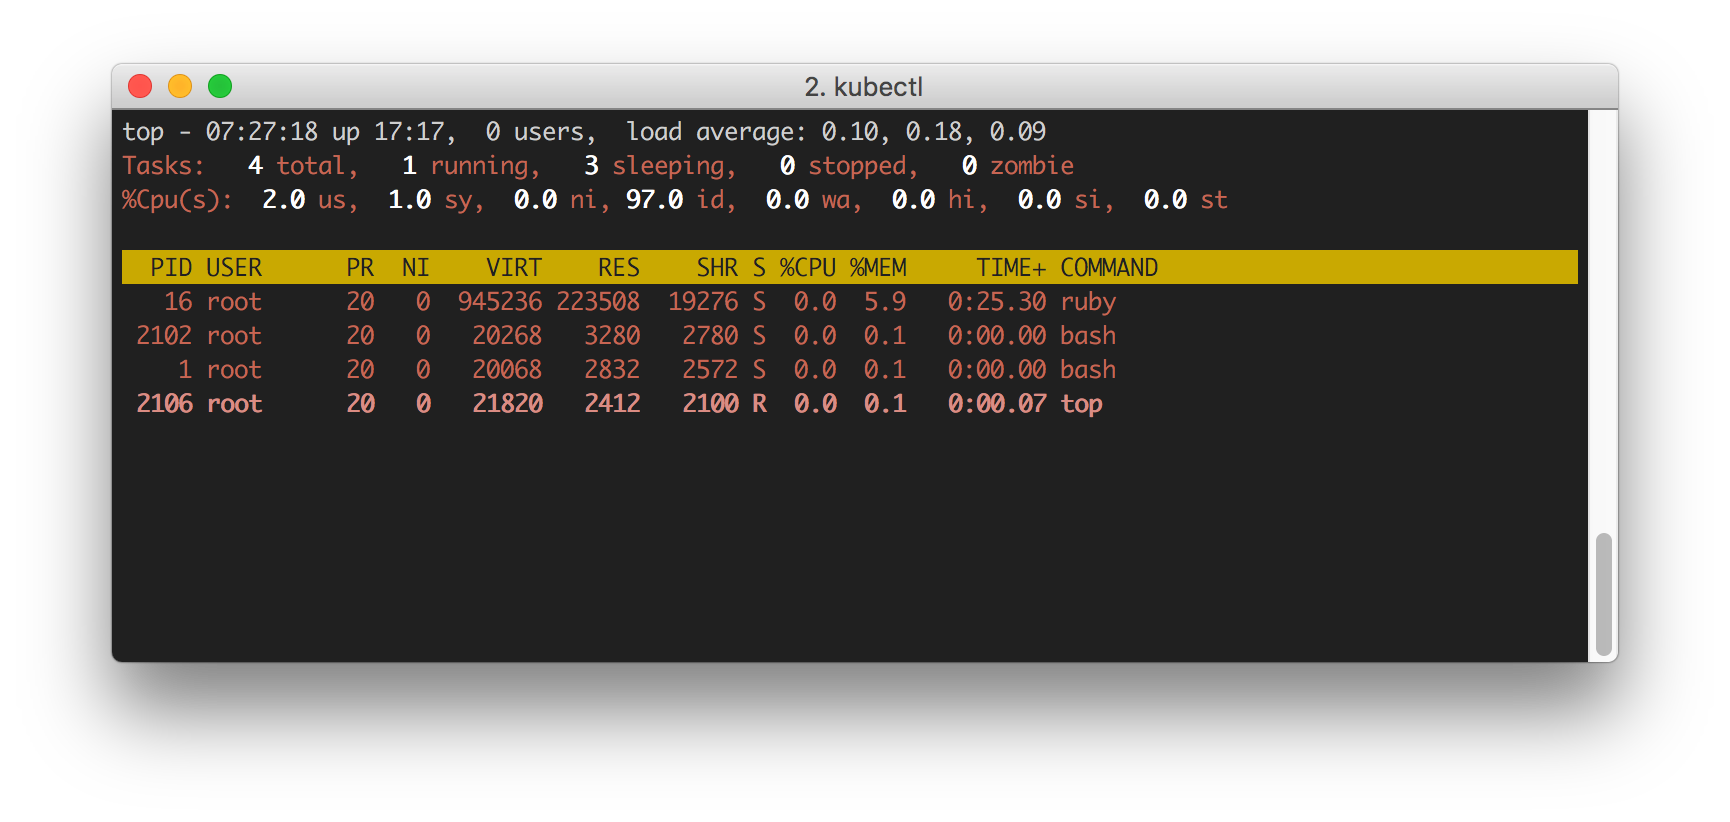
Task: Click the %MEM value 5.9
Action: tap(885, 302)
